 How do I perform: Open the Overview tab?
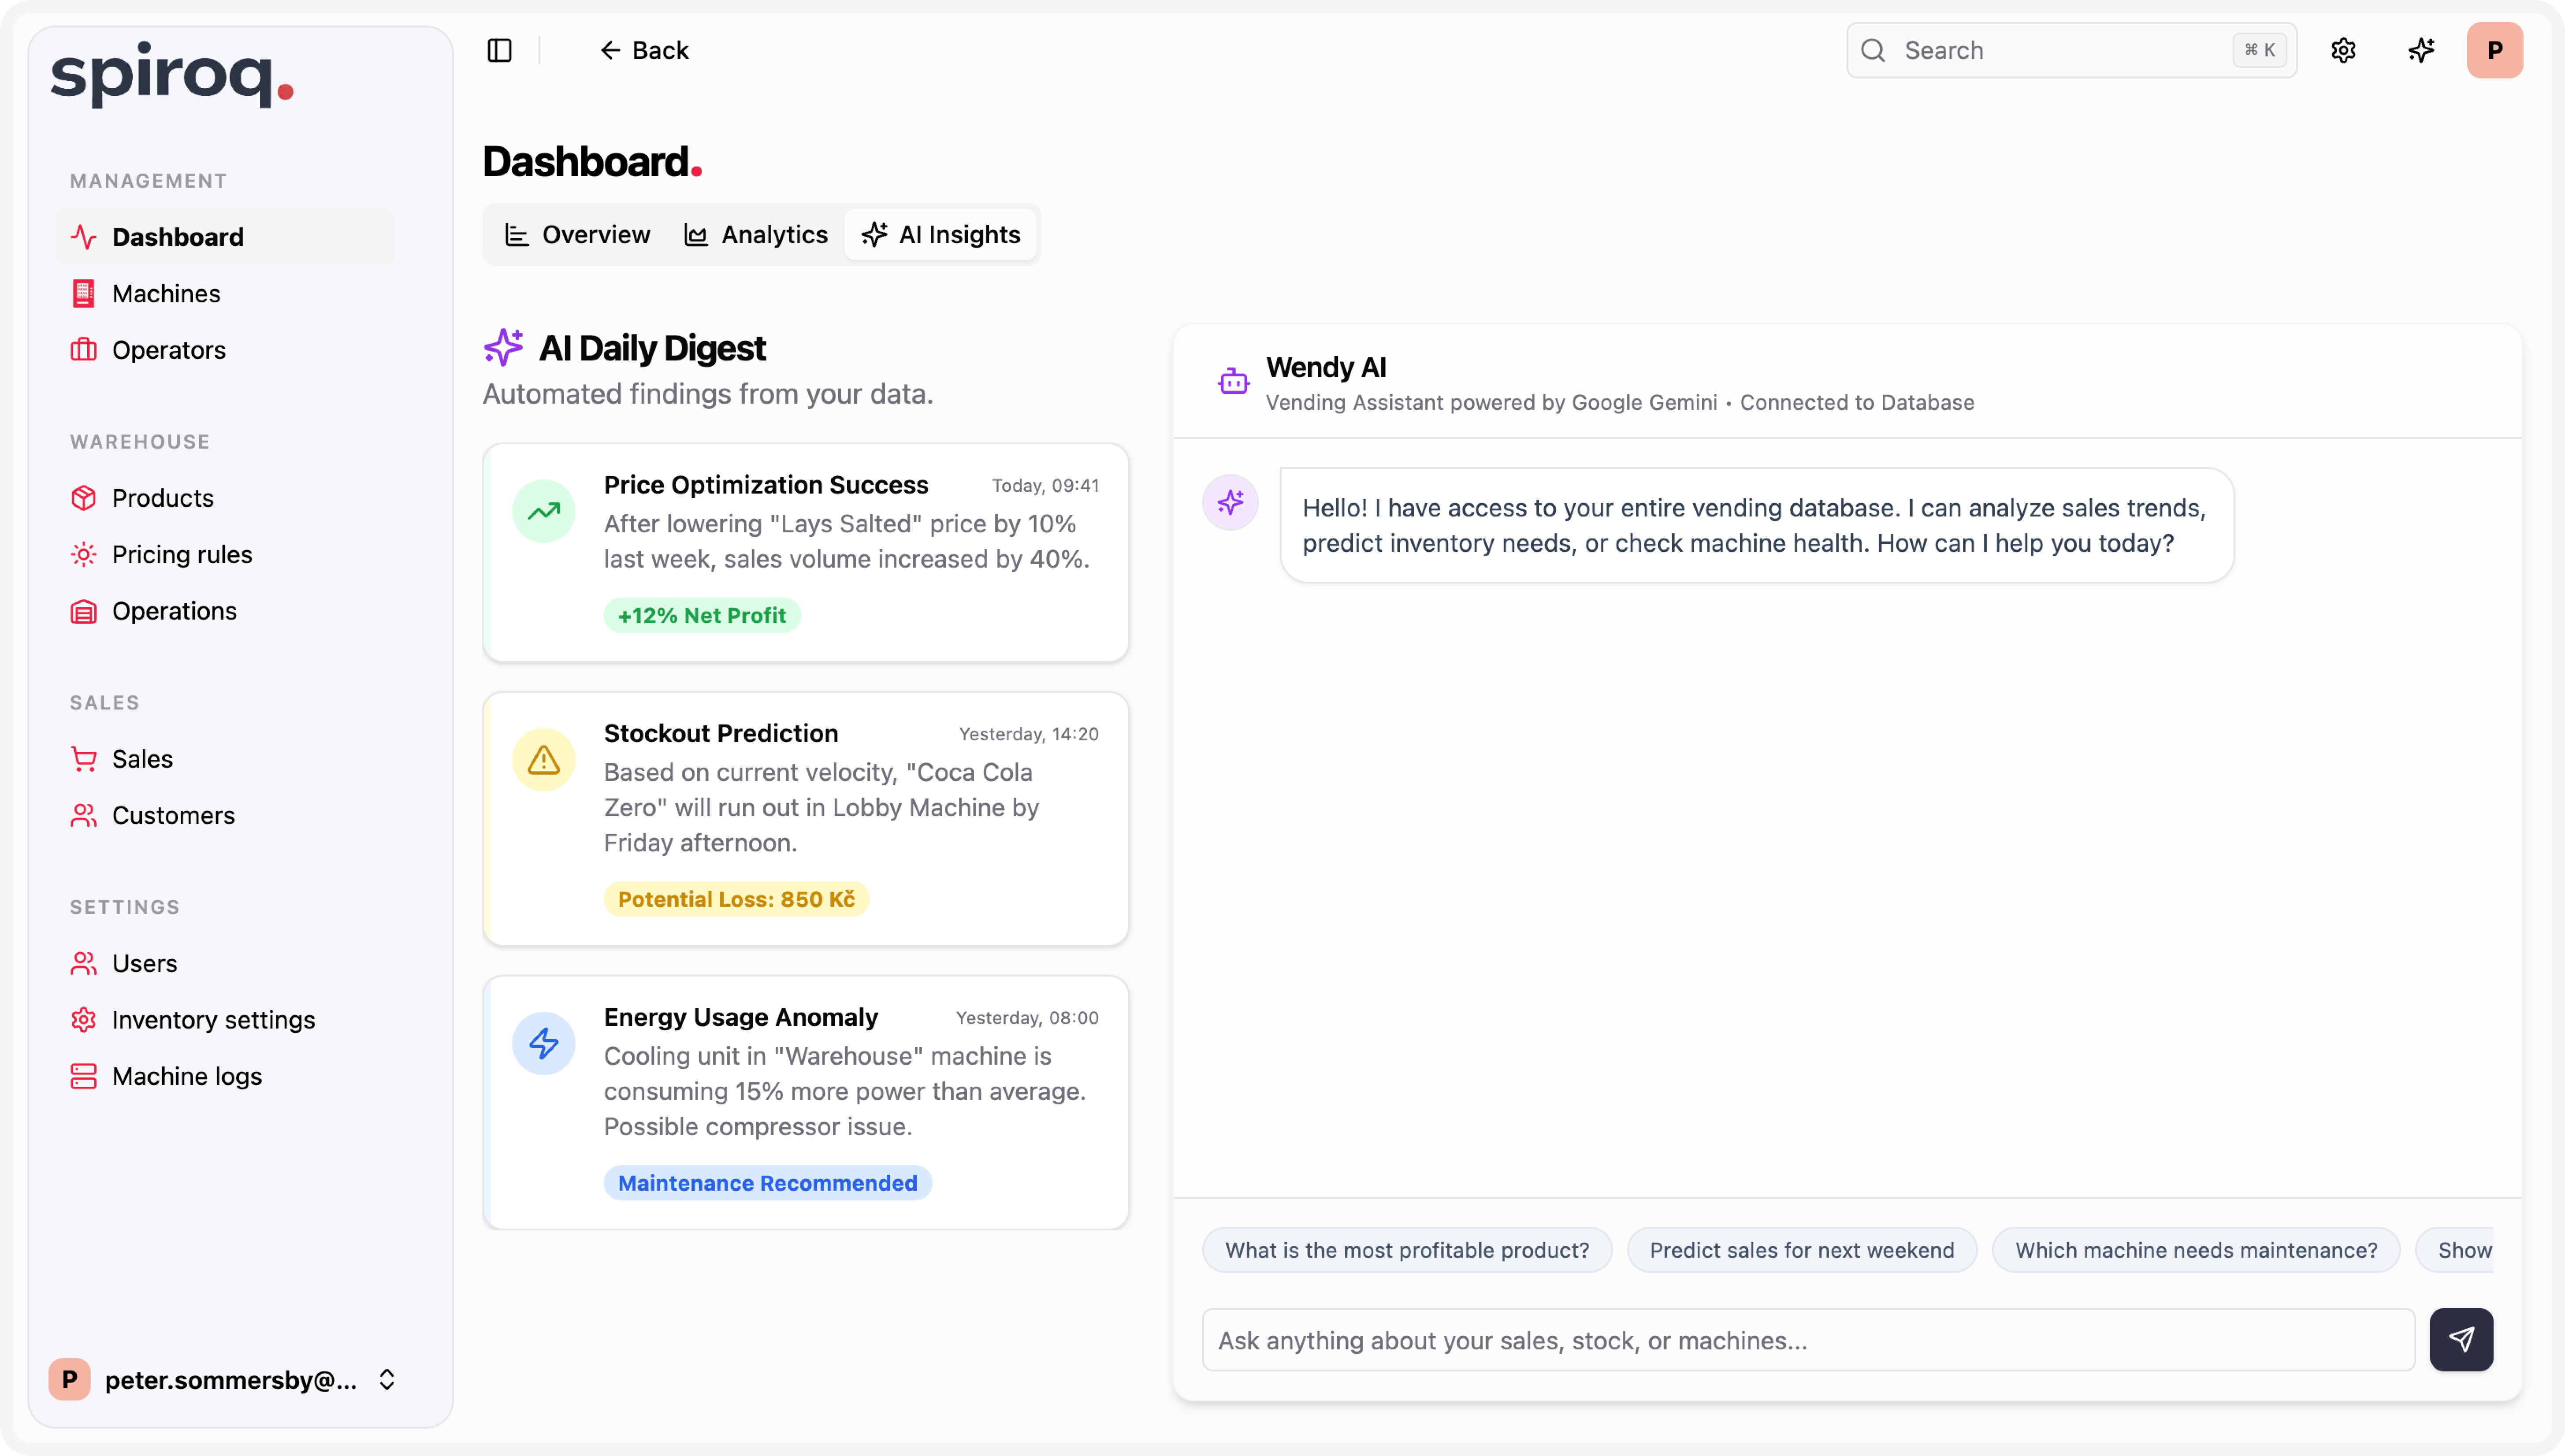577,234
